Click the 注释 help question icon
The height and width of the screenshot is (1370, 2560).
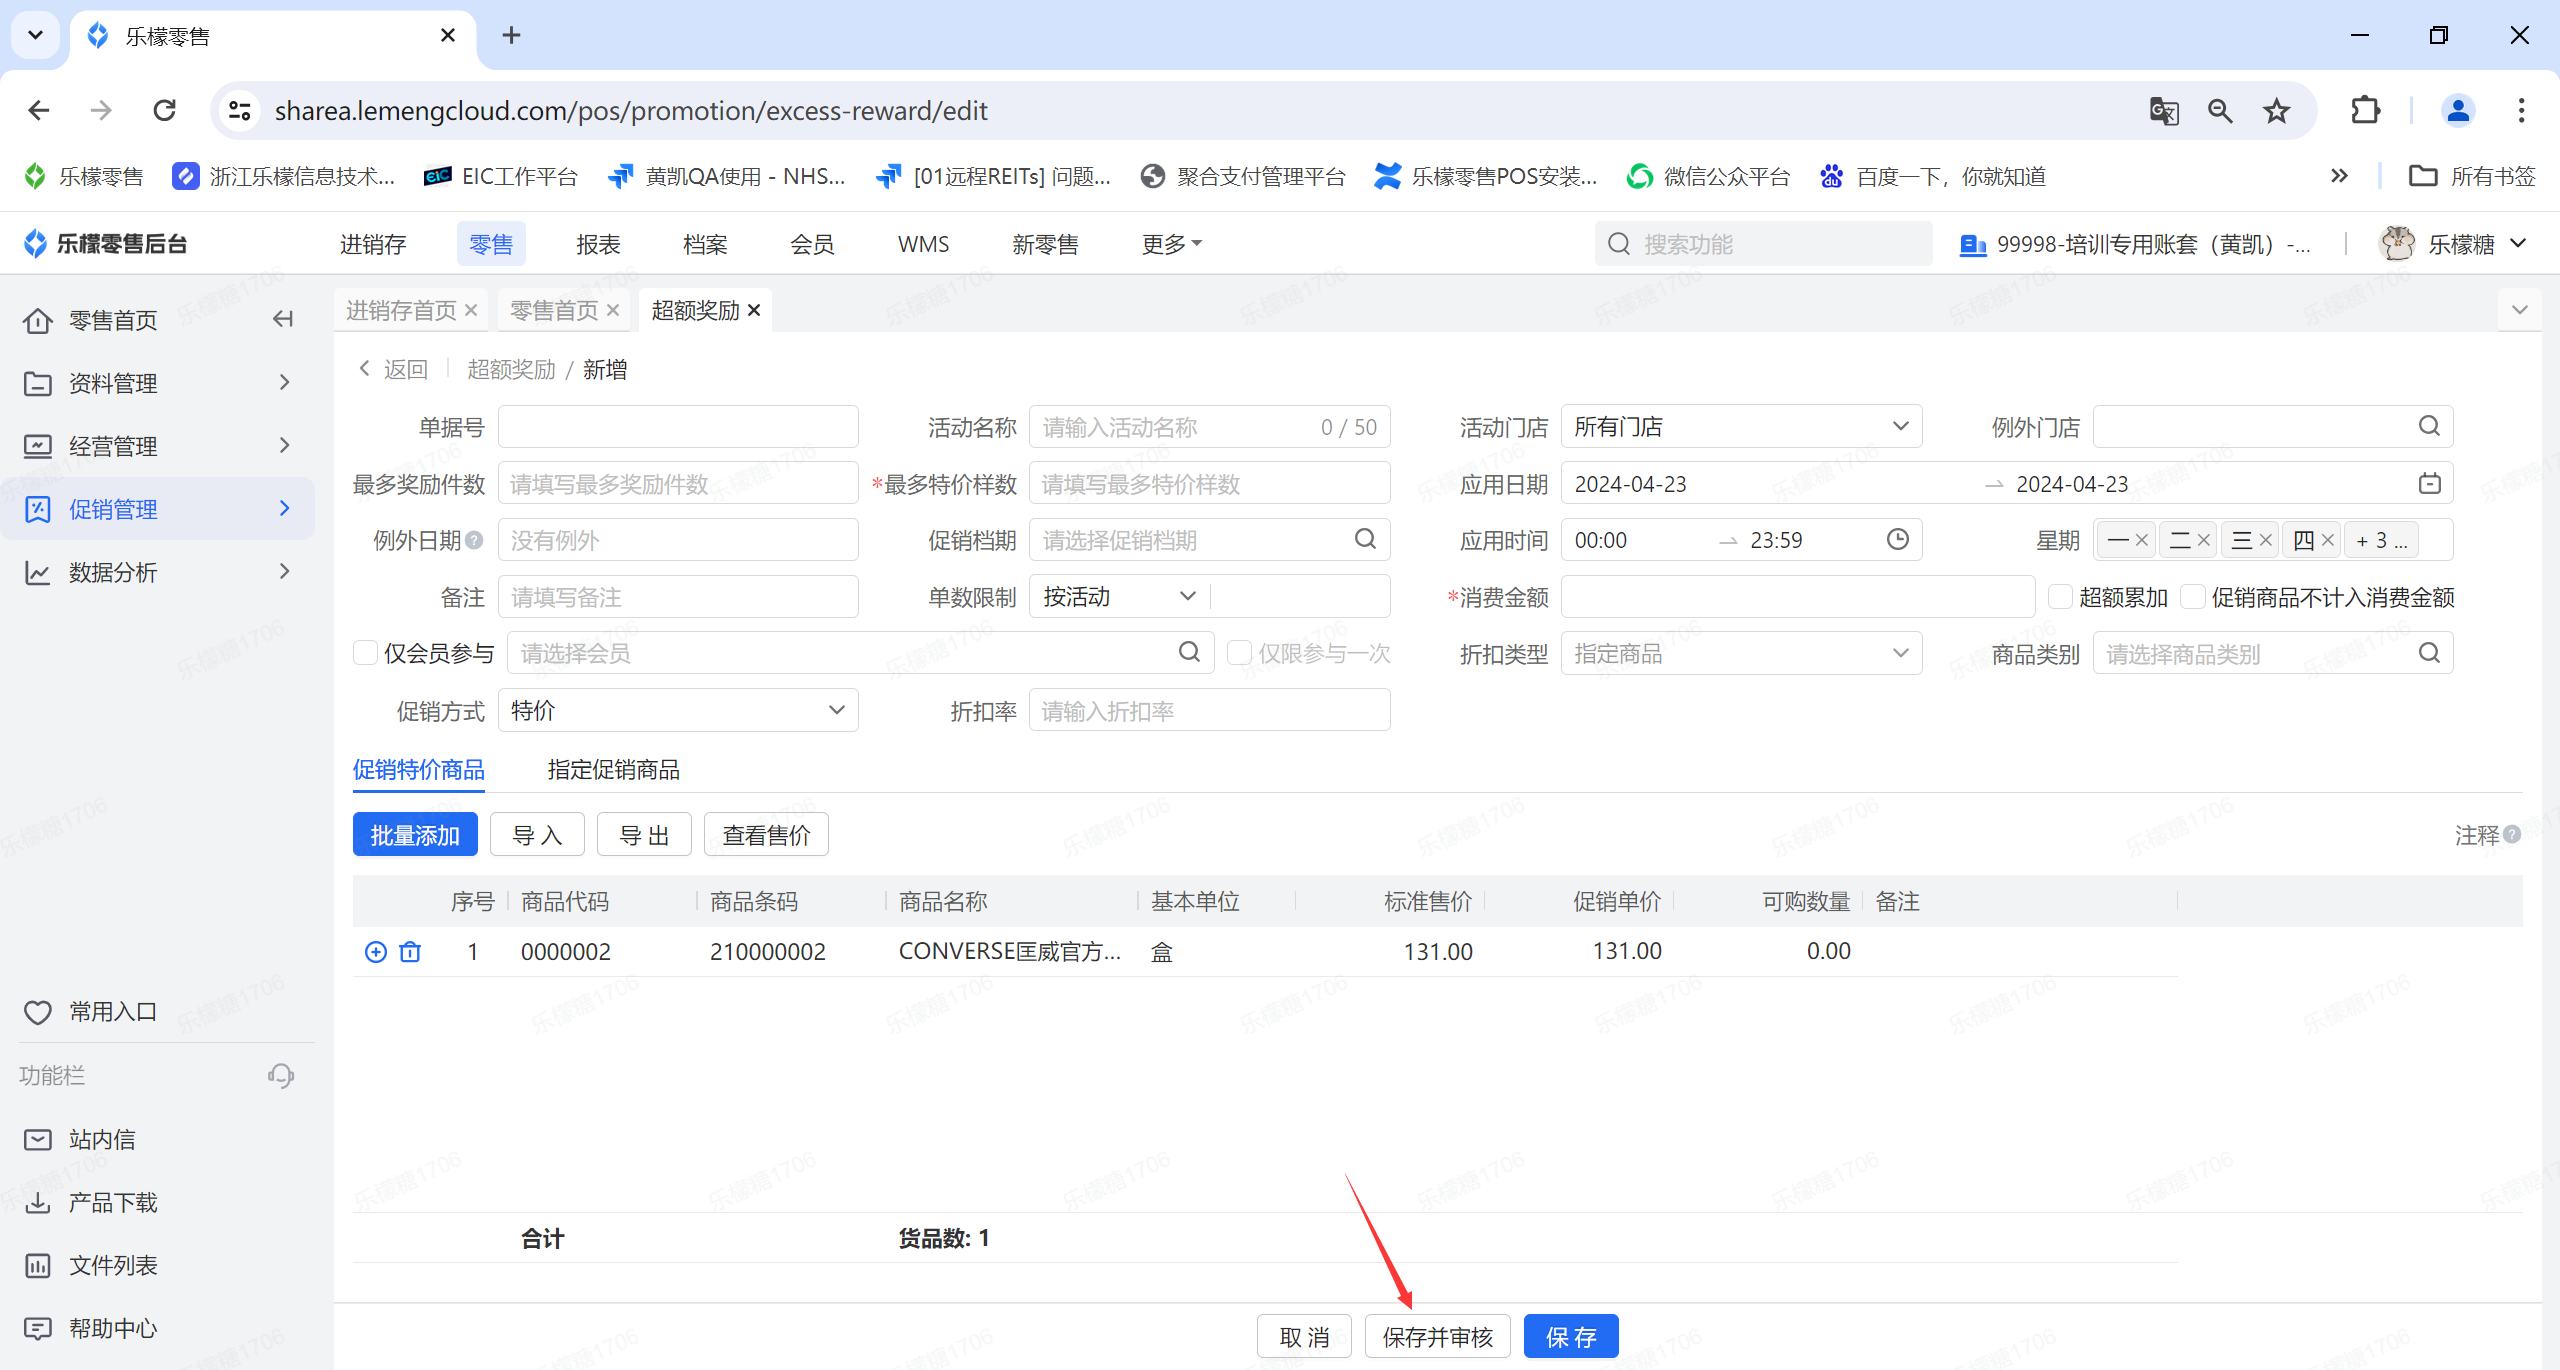pyautogui.click(x=2513, y=835)
